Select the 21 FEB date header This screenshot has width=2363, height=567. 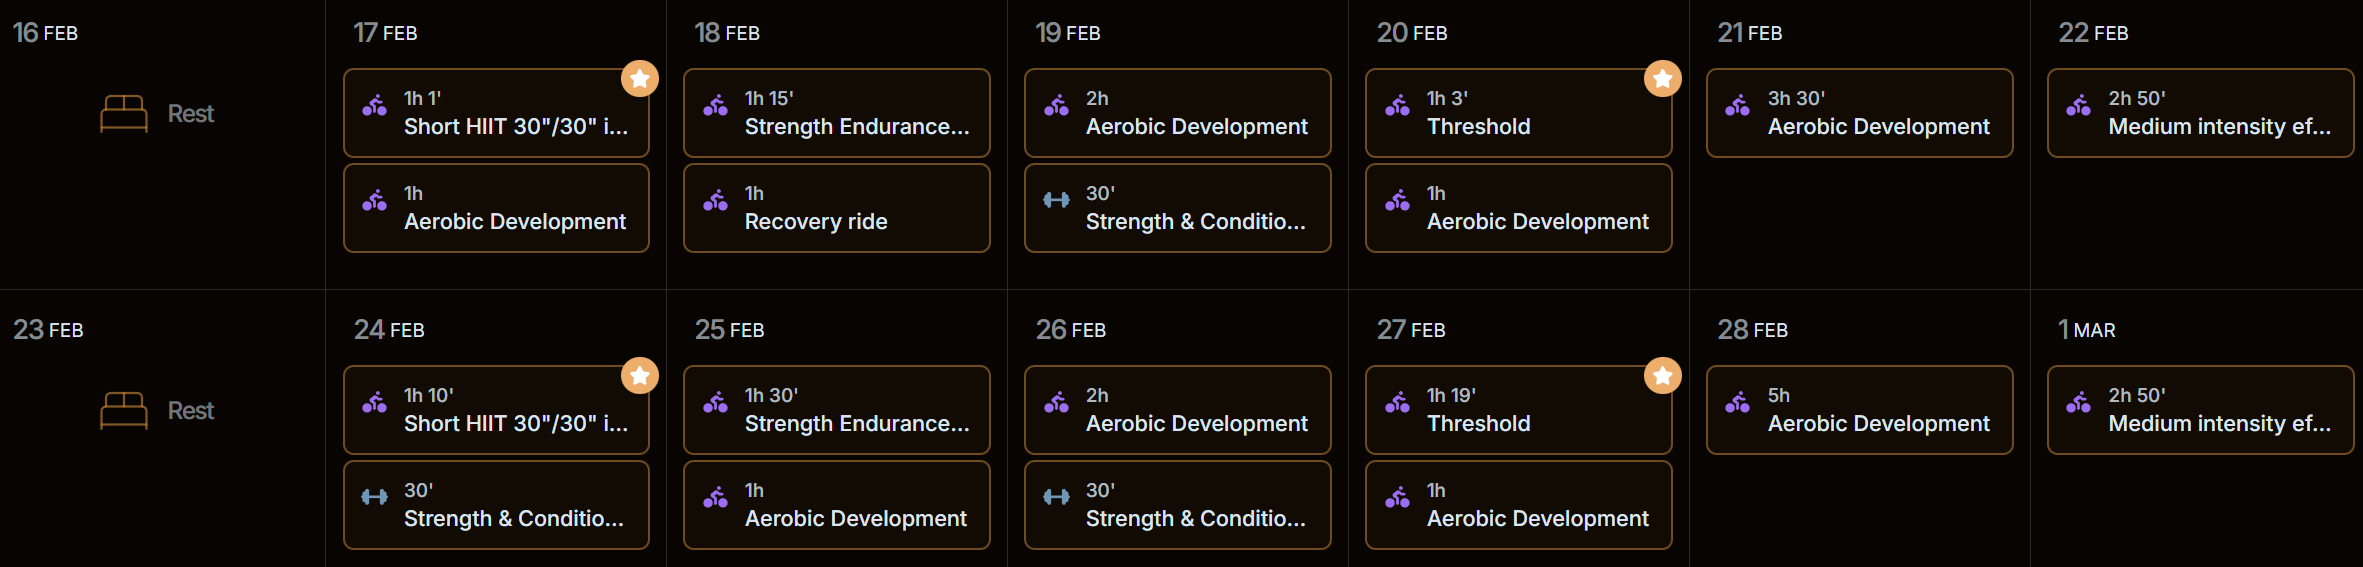(x=1750, y=33)
